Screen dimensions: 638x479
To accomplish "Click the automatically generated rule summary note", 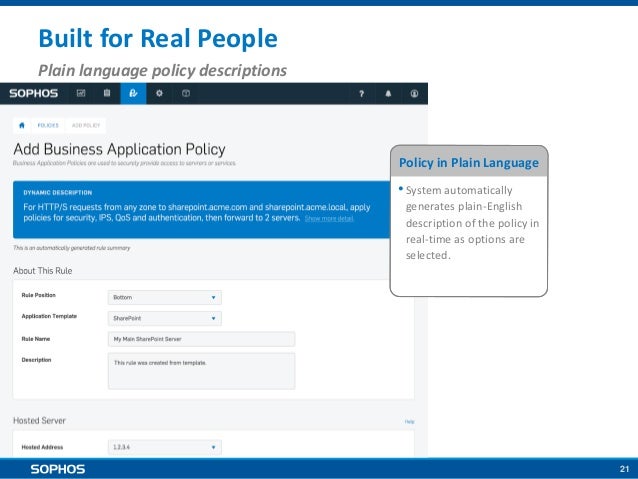I will point(72,248).
